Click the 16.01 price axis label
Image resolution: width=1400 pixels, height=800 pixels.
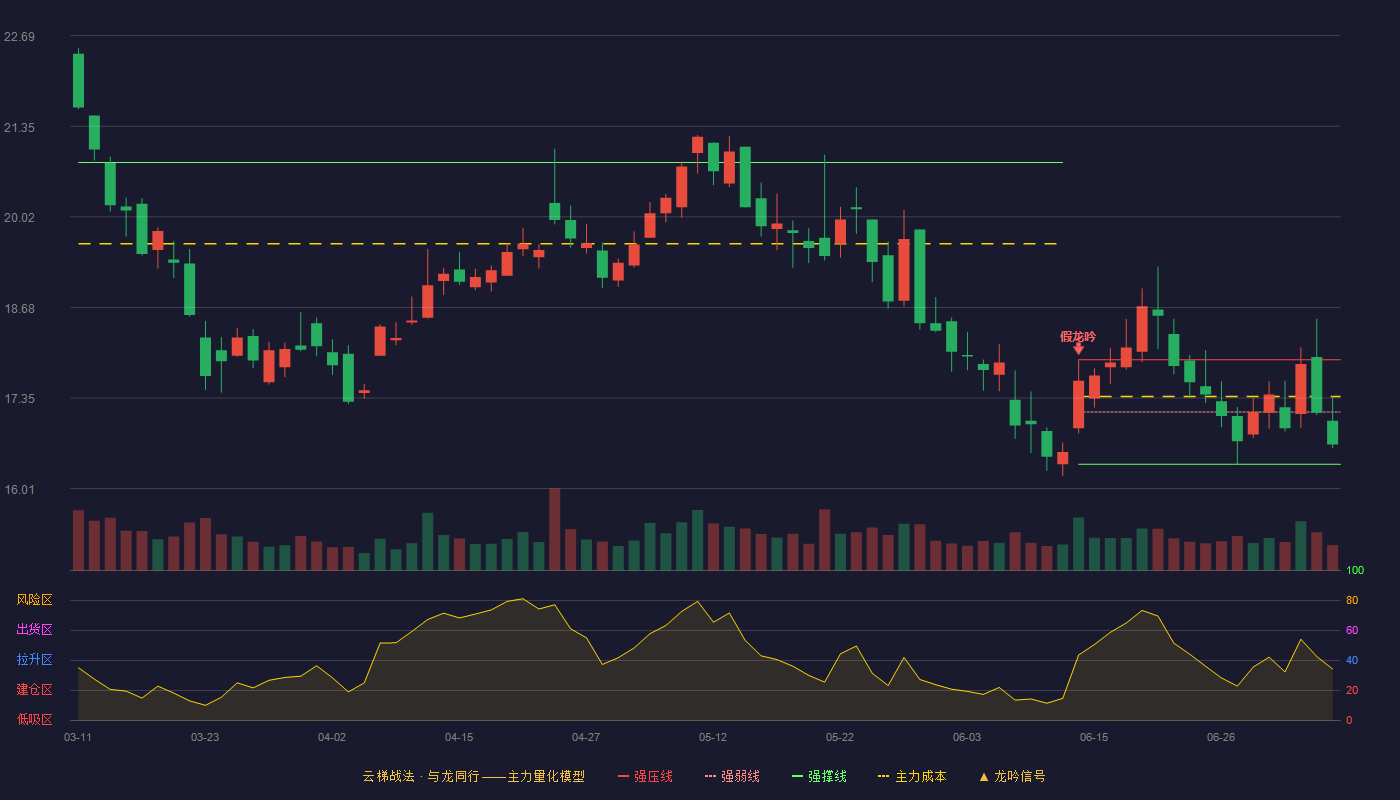click(19, 490)
